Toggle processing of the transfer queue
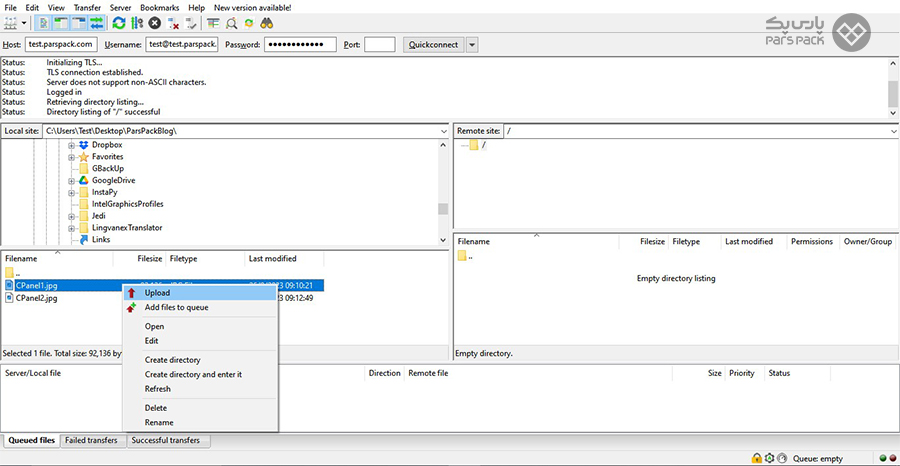Viewport: 900px width, 466px height. coord(137,23)
